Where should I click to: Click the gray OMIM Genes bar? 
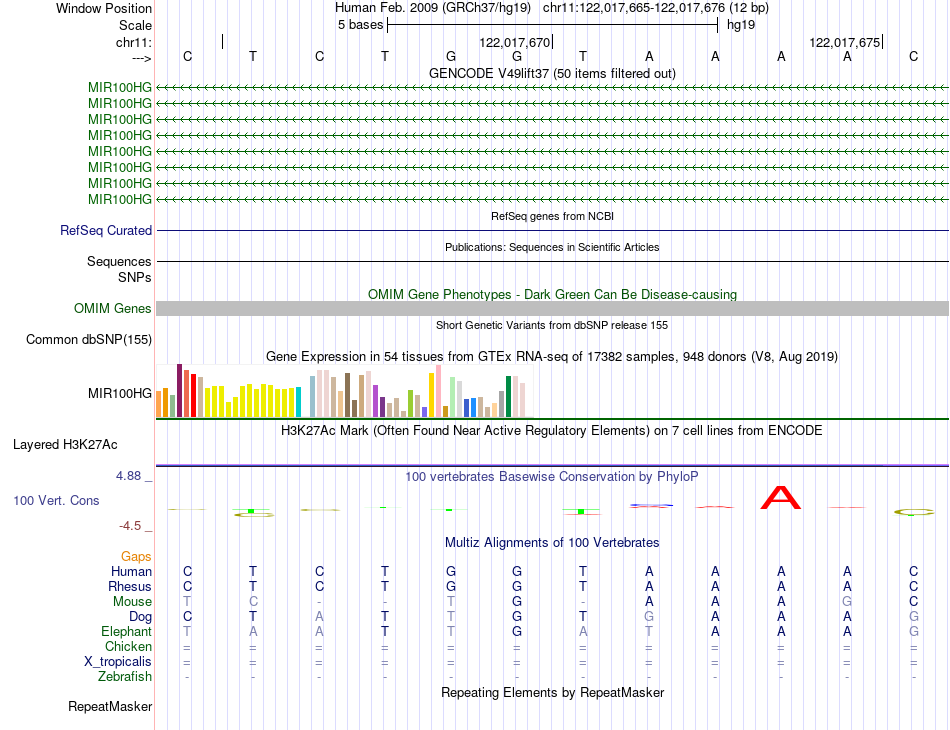[x=552, y=308]
